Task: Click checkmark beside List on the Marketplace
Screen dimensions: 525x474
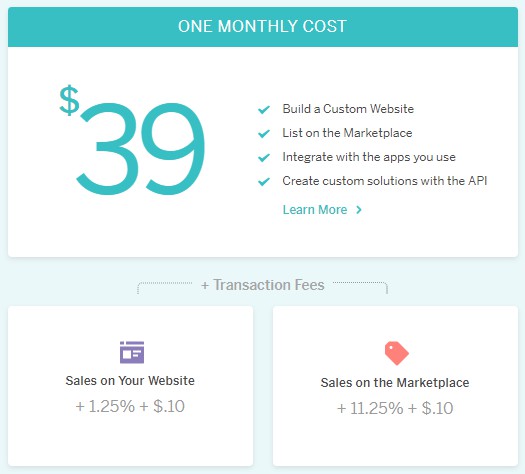Action: tap(264, 134)
